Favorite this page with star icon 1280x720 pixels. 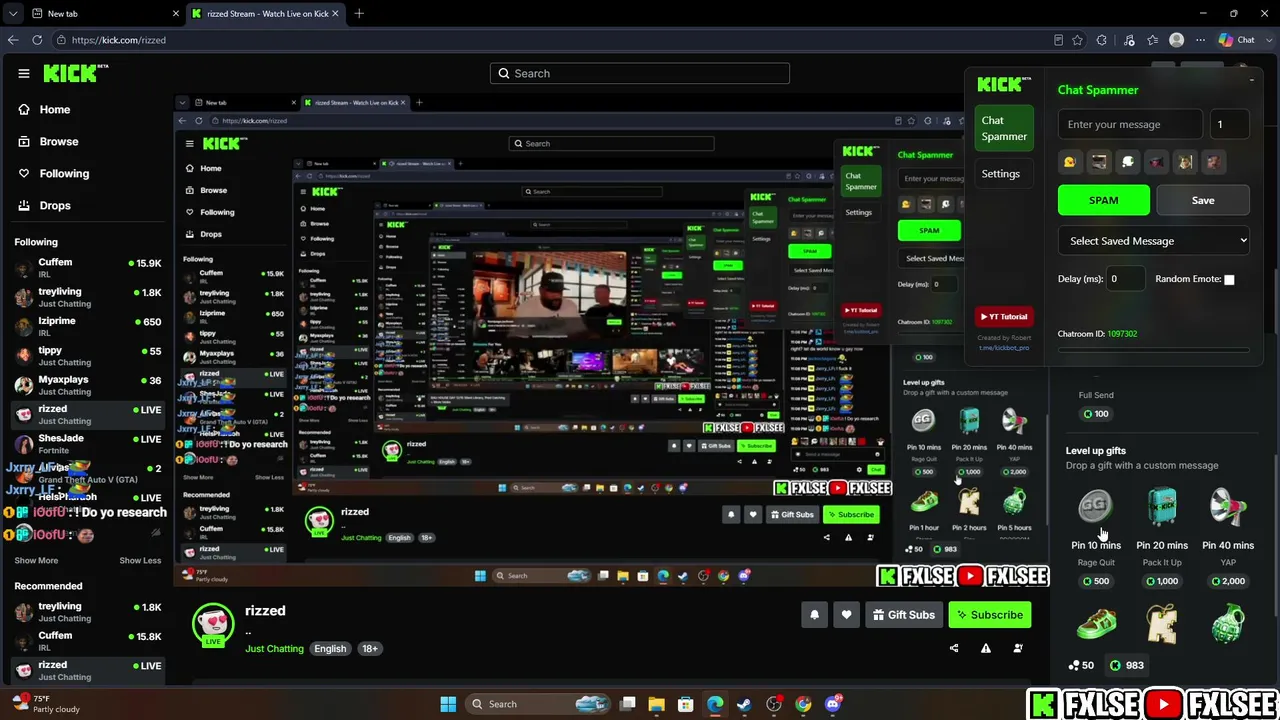pyautogui.click(x=1077, y=40)
